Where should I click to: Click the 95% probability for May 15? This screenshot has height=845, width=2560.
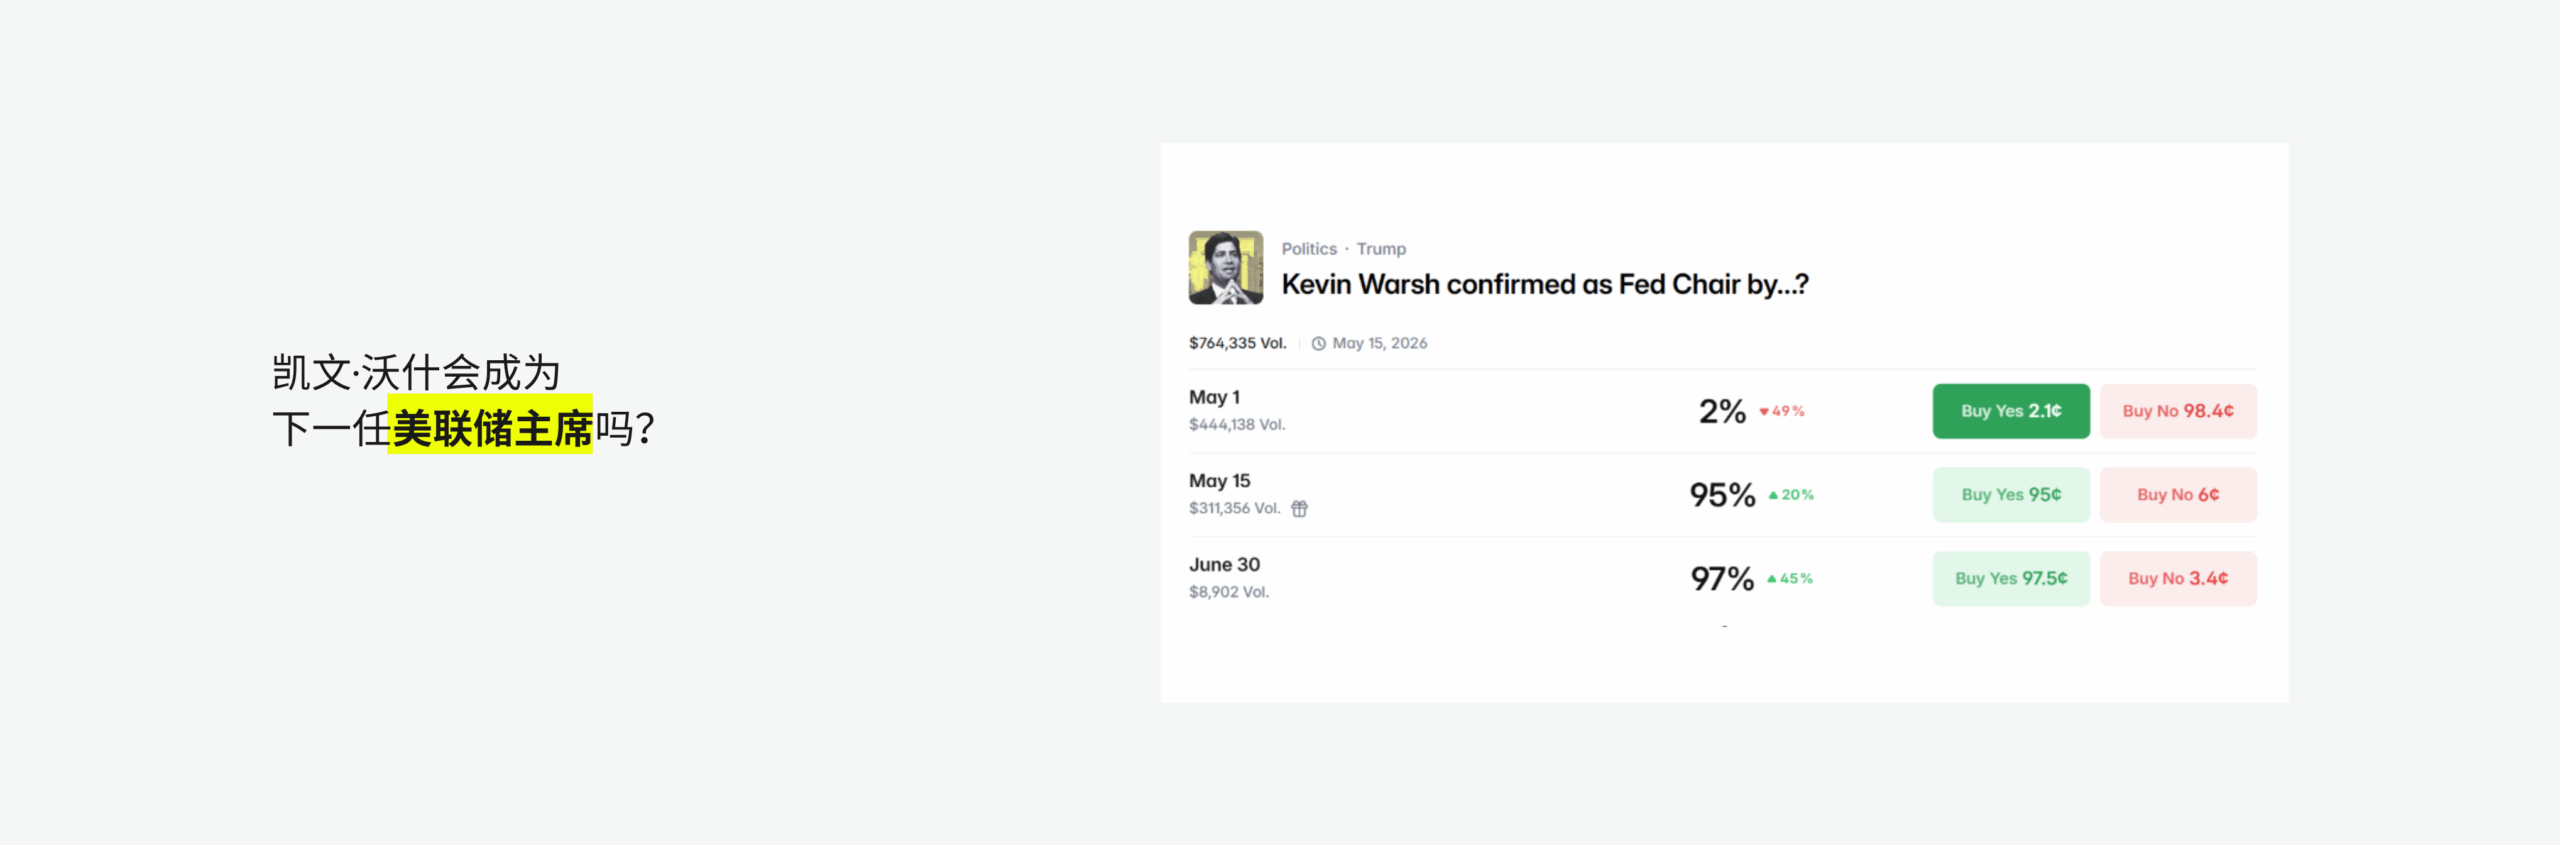pyautogui.click(x=1722, y=495)
